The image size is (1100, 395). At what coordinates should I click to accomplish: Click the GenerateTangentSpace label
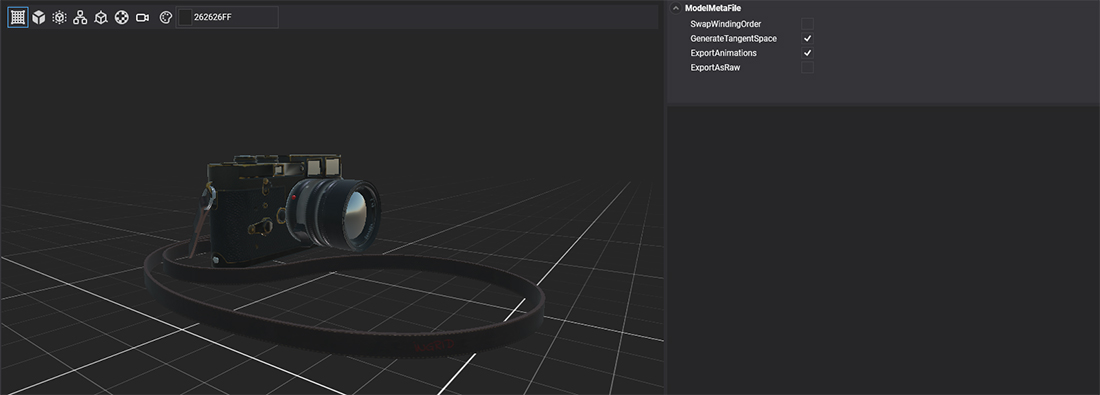pos(733,39)
